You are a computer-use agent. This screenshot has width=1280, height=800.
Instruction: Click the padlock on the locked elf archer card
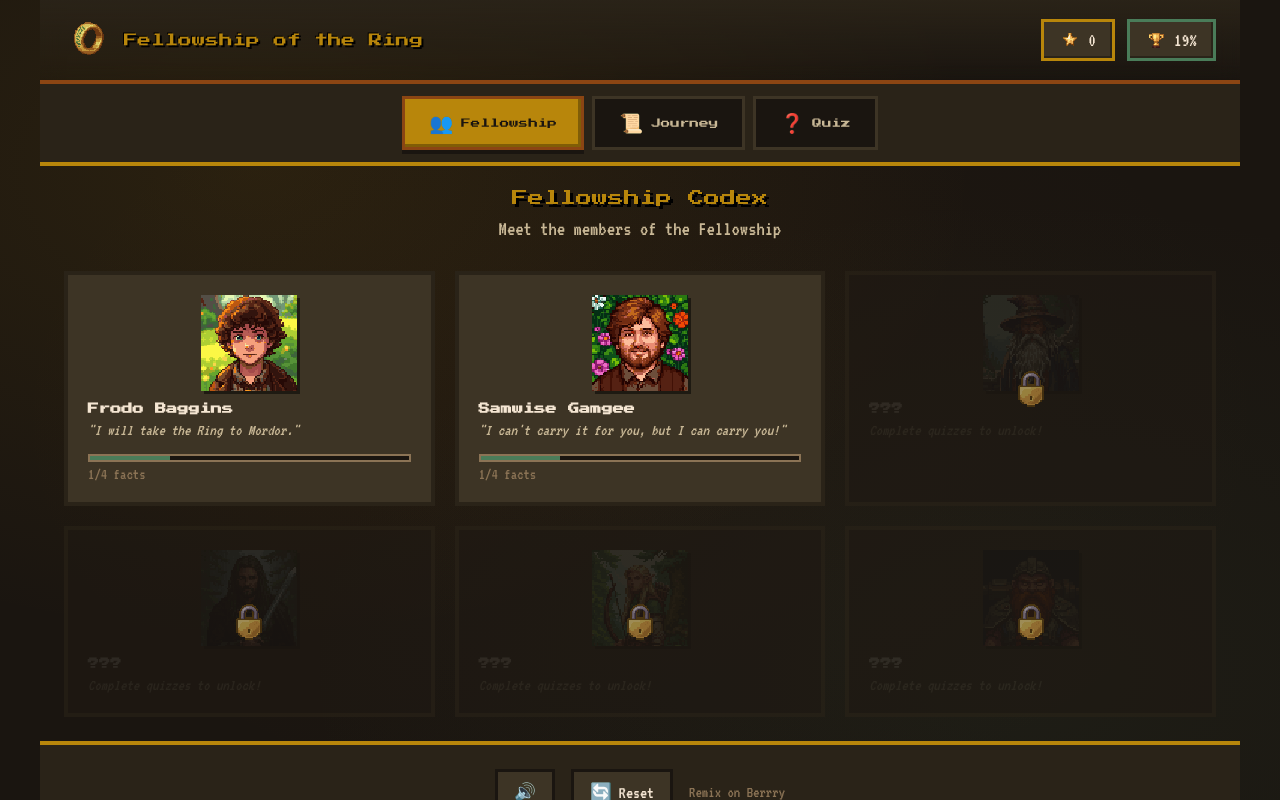[x=640, y=622]
